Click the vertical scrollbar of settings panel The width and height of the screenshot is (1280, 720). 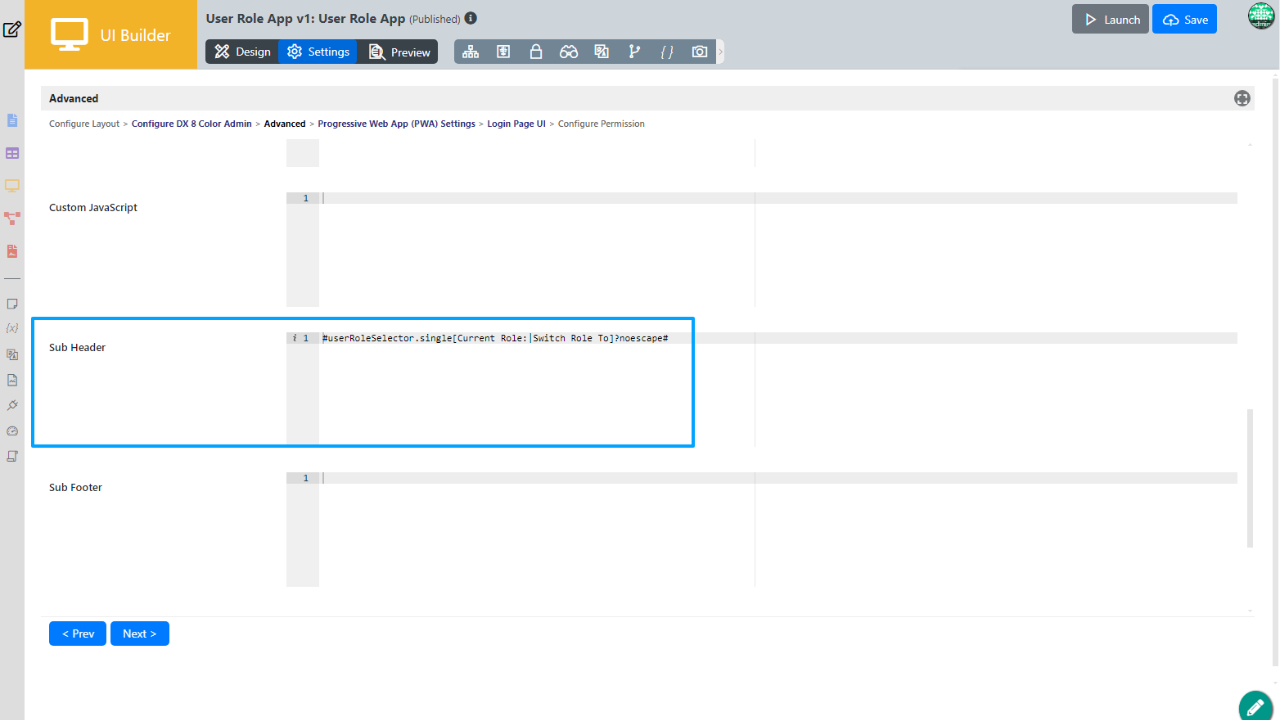point(1250,478)
